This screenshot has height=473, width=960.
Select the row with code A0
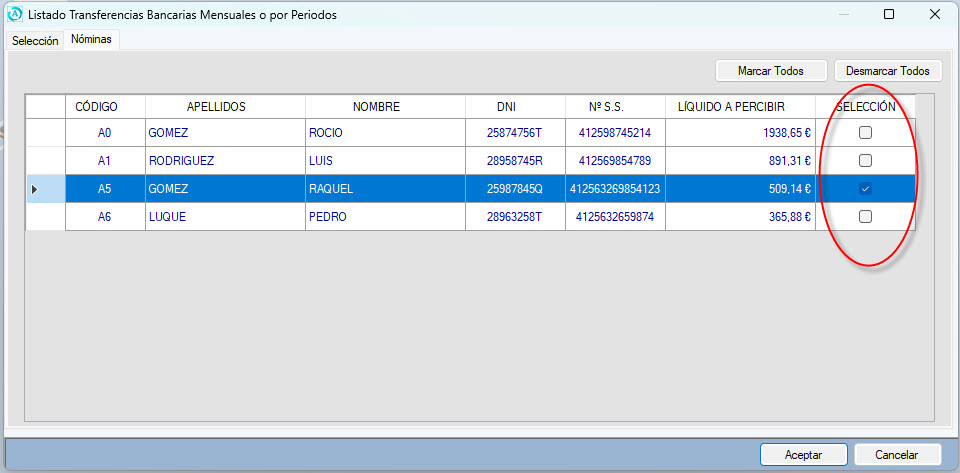click(105, 133)
